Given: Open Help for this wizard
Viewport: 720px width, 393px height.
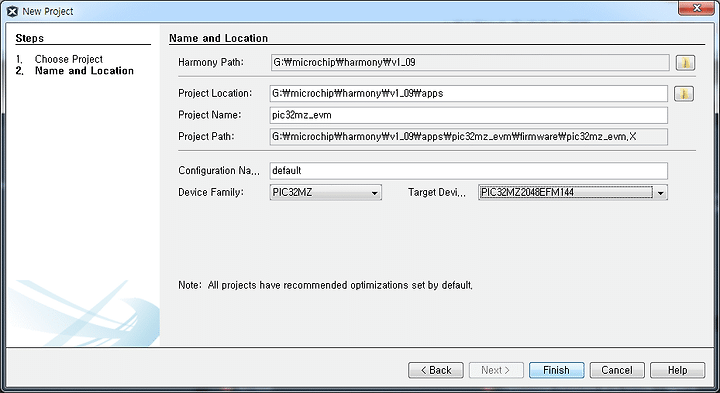Looking at the screenshot, I should pyautogui.click(x=677, y=370).
